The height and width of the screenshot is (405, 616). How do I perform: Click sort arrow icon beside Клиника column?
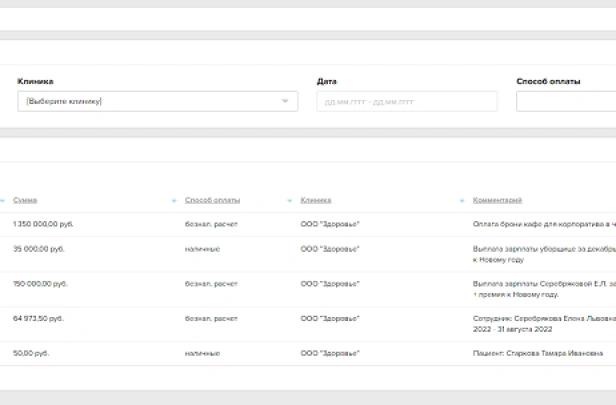[290, 201]
